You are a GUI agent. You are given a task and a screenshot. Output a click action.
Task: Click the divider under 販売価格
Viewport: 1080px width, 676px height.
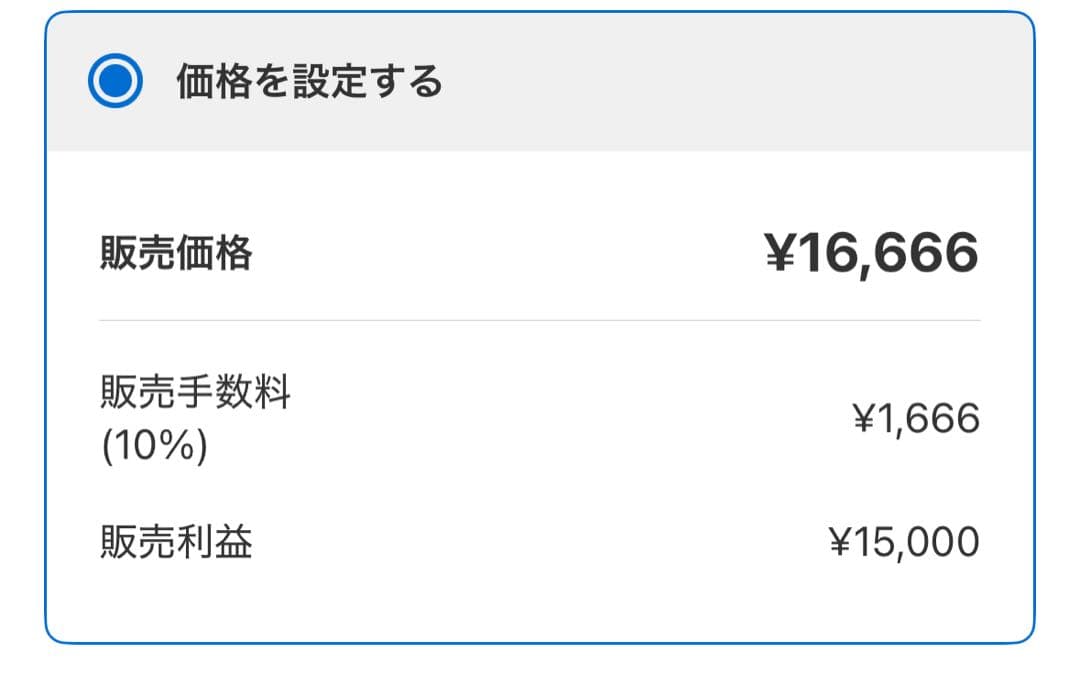(540, 320)
